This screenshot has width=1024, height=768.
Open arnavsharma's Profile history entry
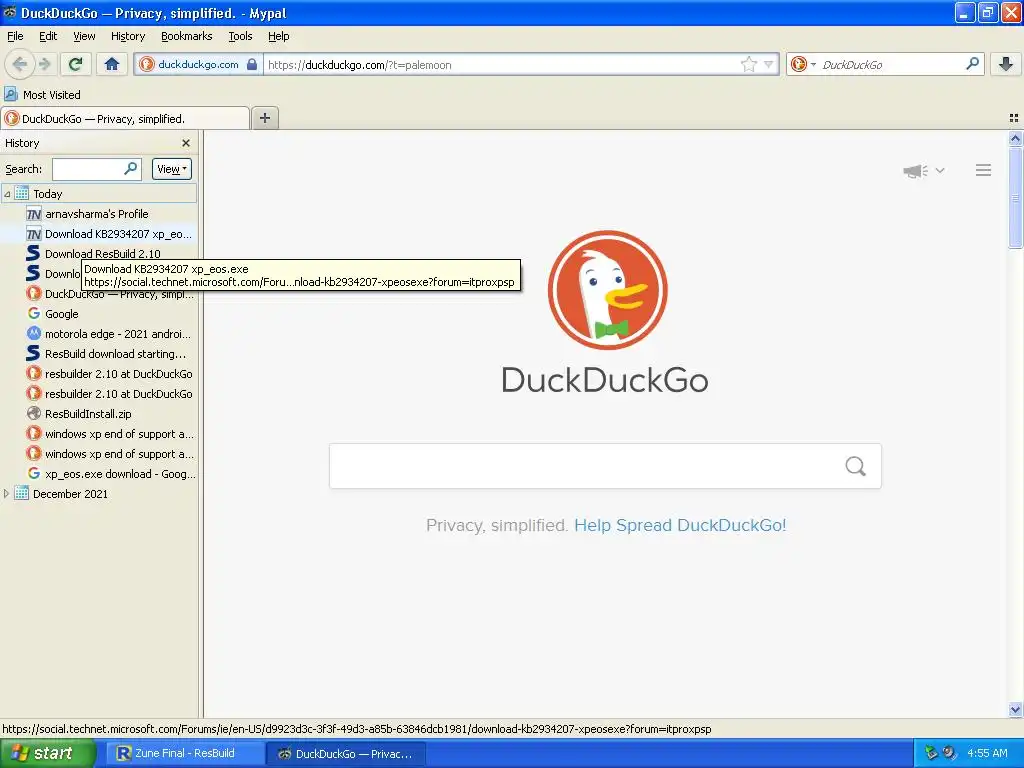point(97,214)
